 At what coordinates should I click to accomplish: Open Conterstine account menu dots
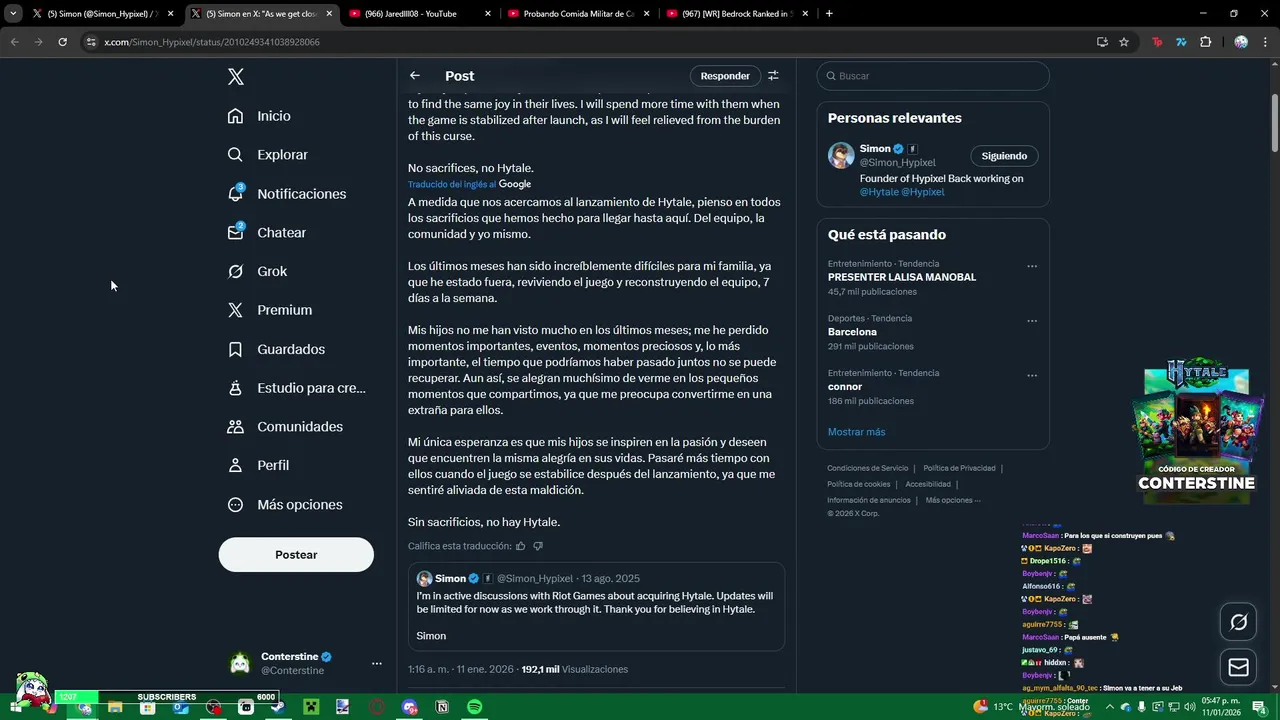377,663
